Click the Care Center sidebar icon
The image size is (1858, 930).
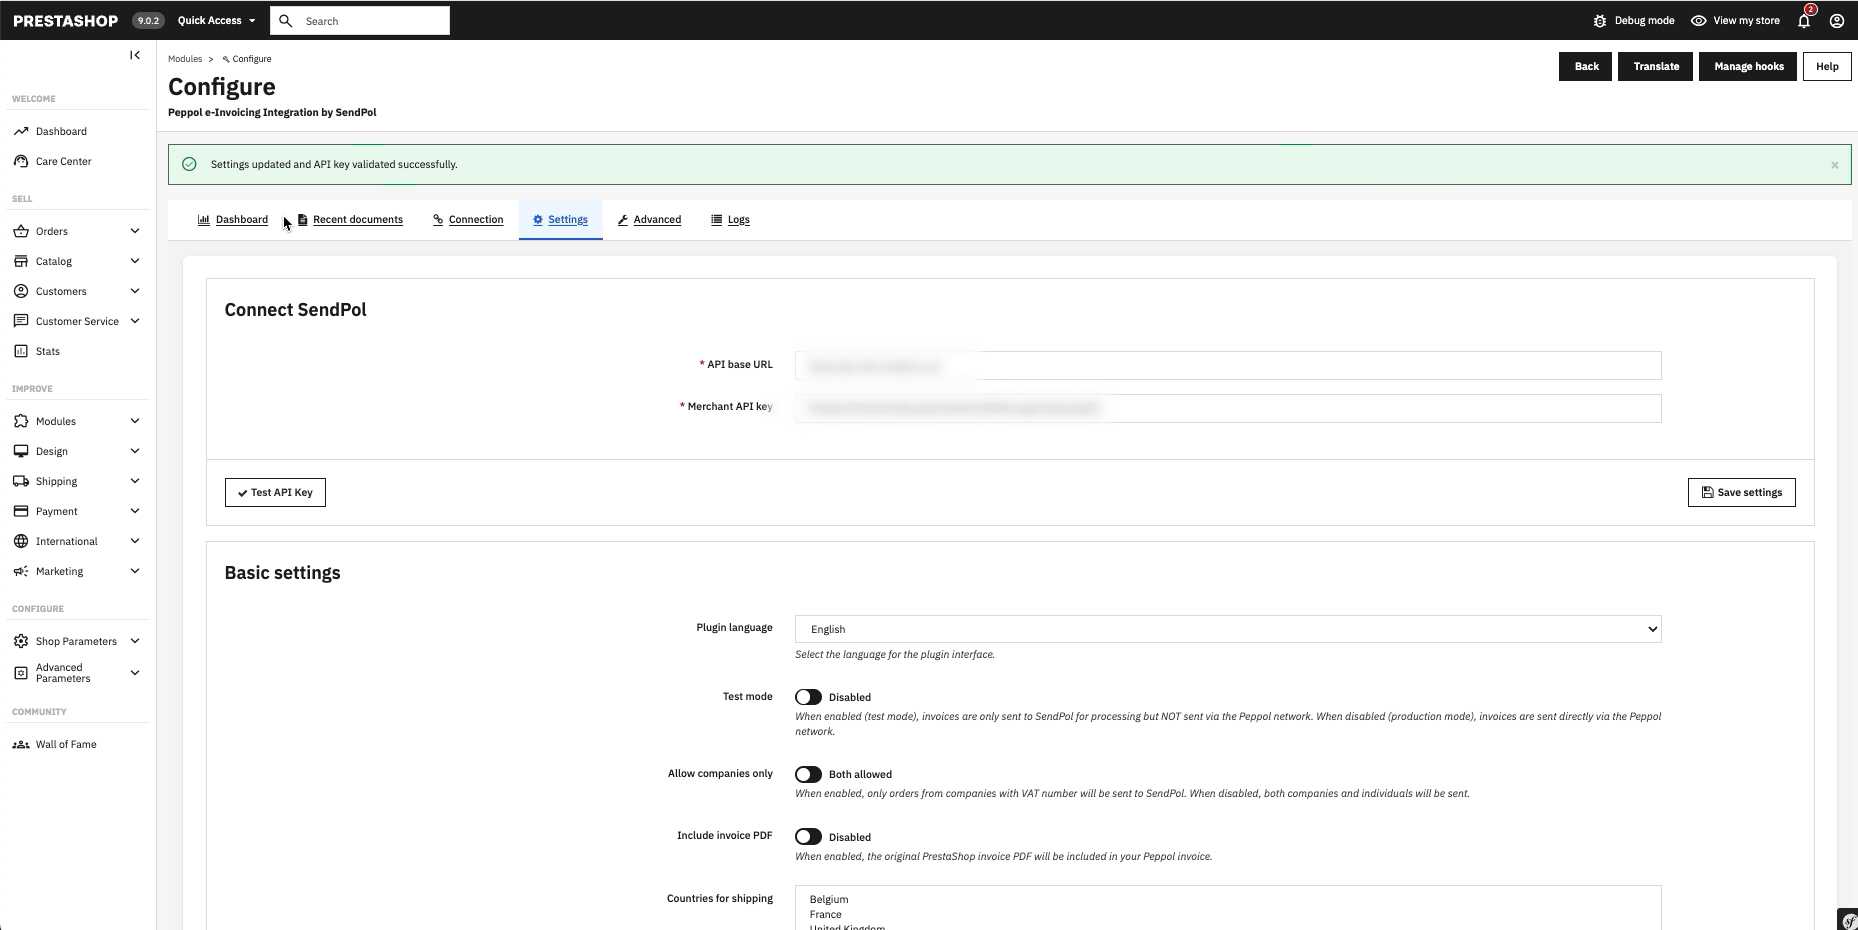(x=21, y=161)
